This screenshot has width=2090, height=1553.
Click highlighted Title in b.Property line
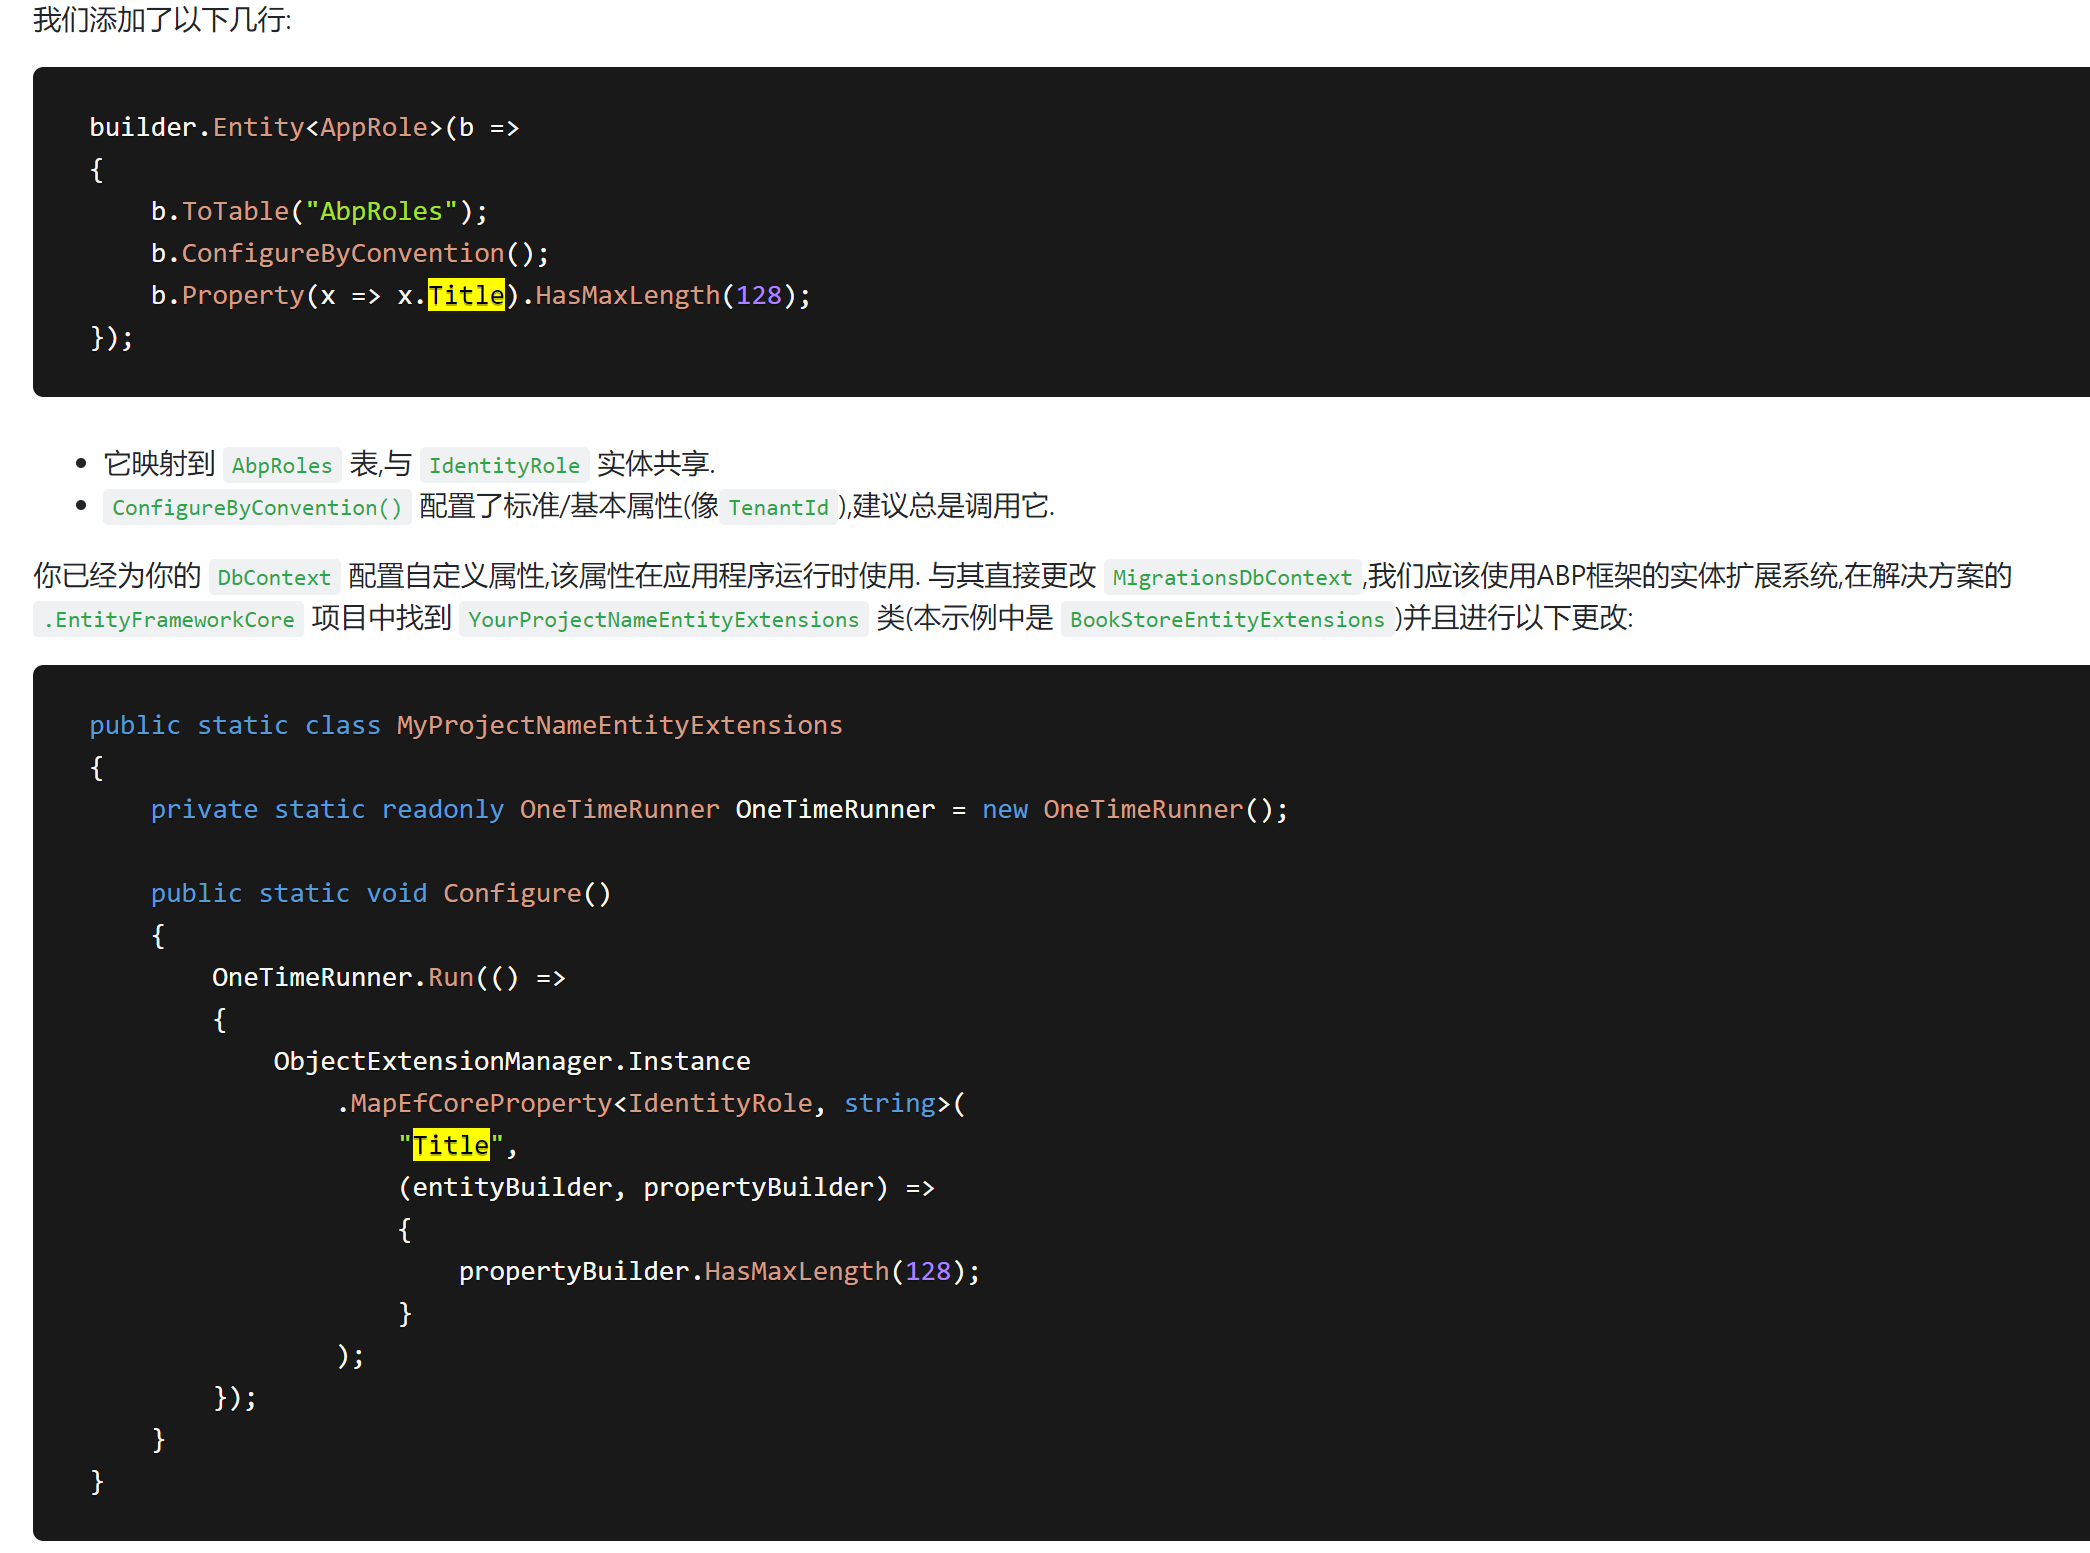(x=466, y=295)
